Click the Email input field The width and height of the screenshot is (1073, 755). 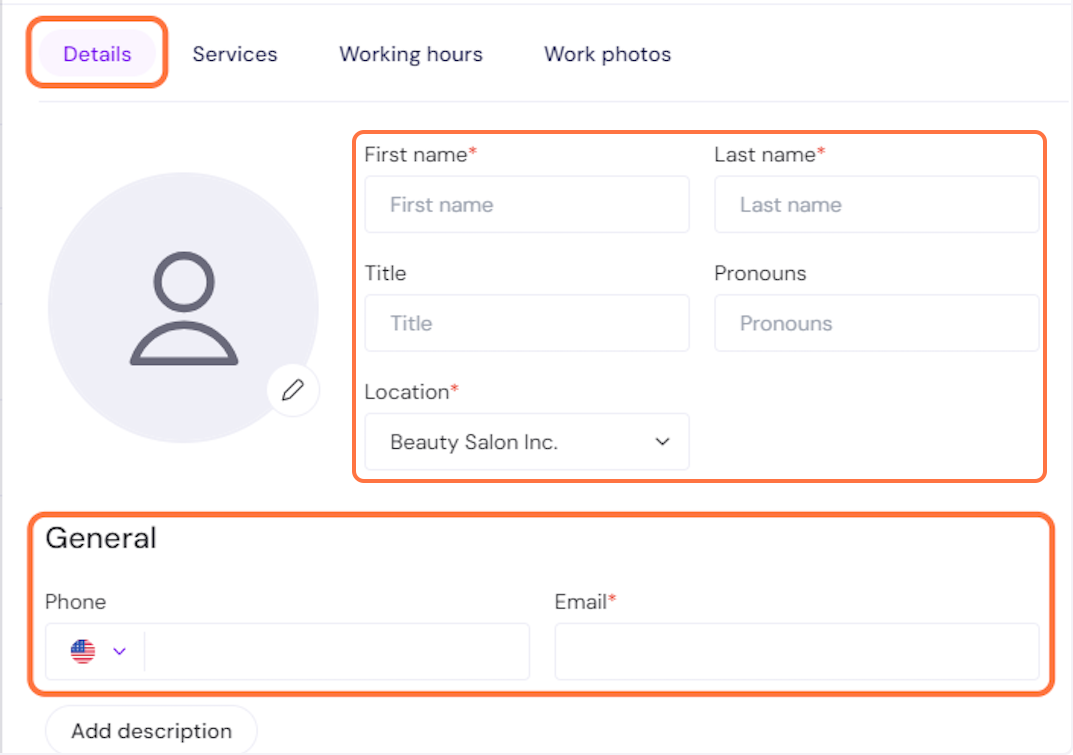(x=796, y=651)
